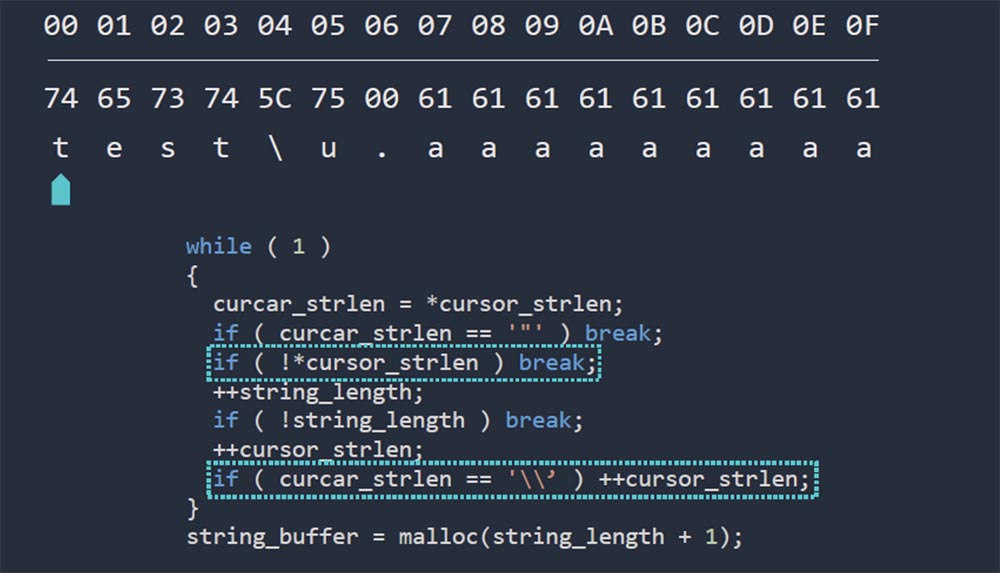Click hex byte 75 in the data row
The height and width of the screenshot is (573, 1000).
coord(328,99)
